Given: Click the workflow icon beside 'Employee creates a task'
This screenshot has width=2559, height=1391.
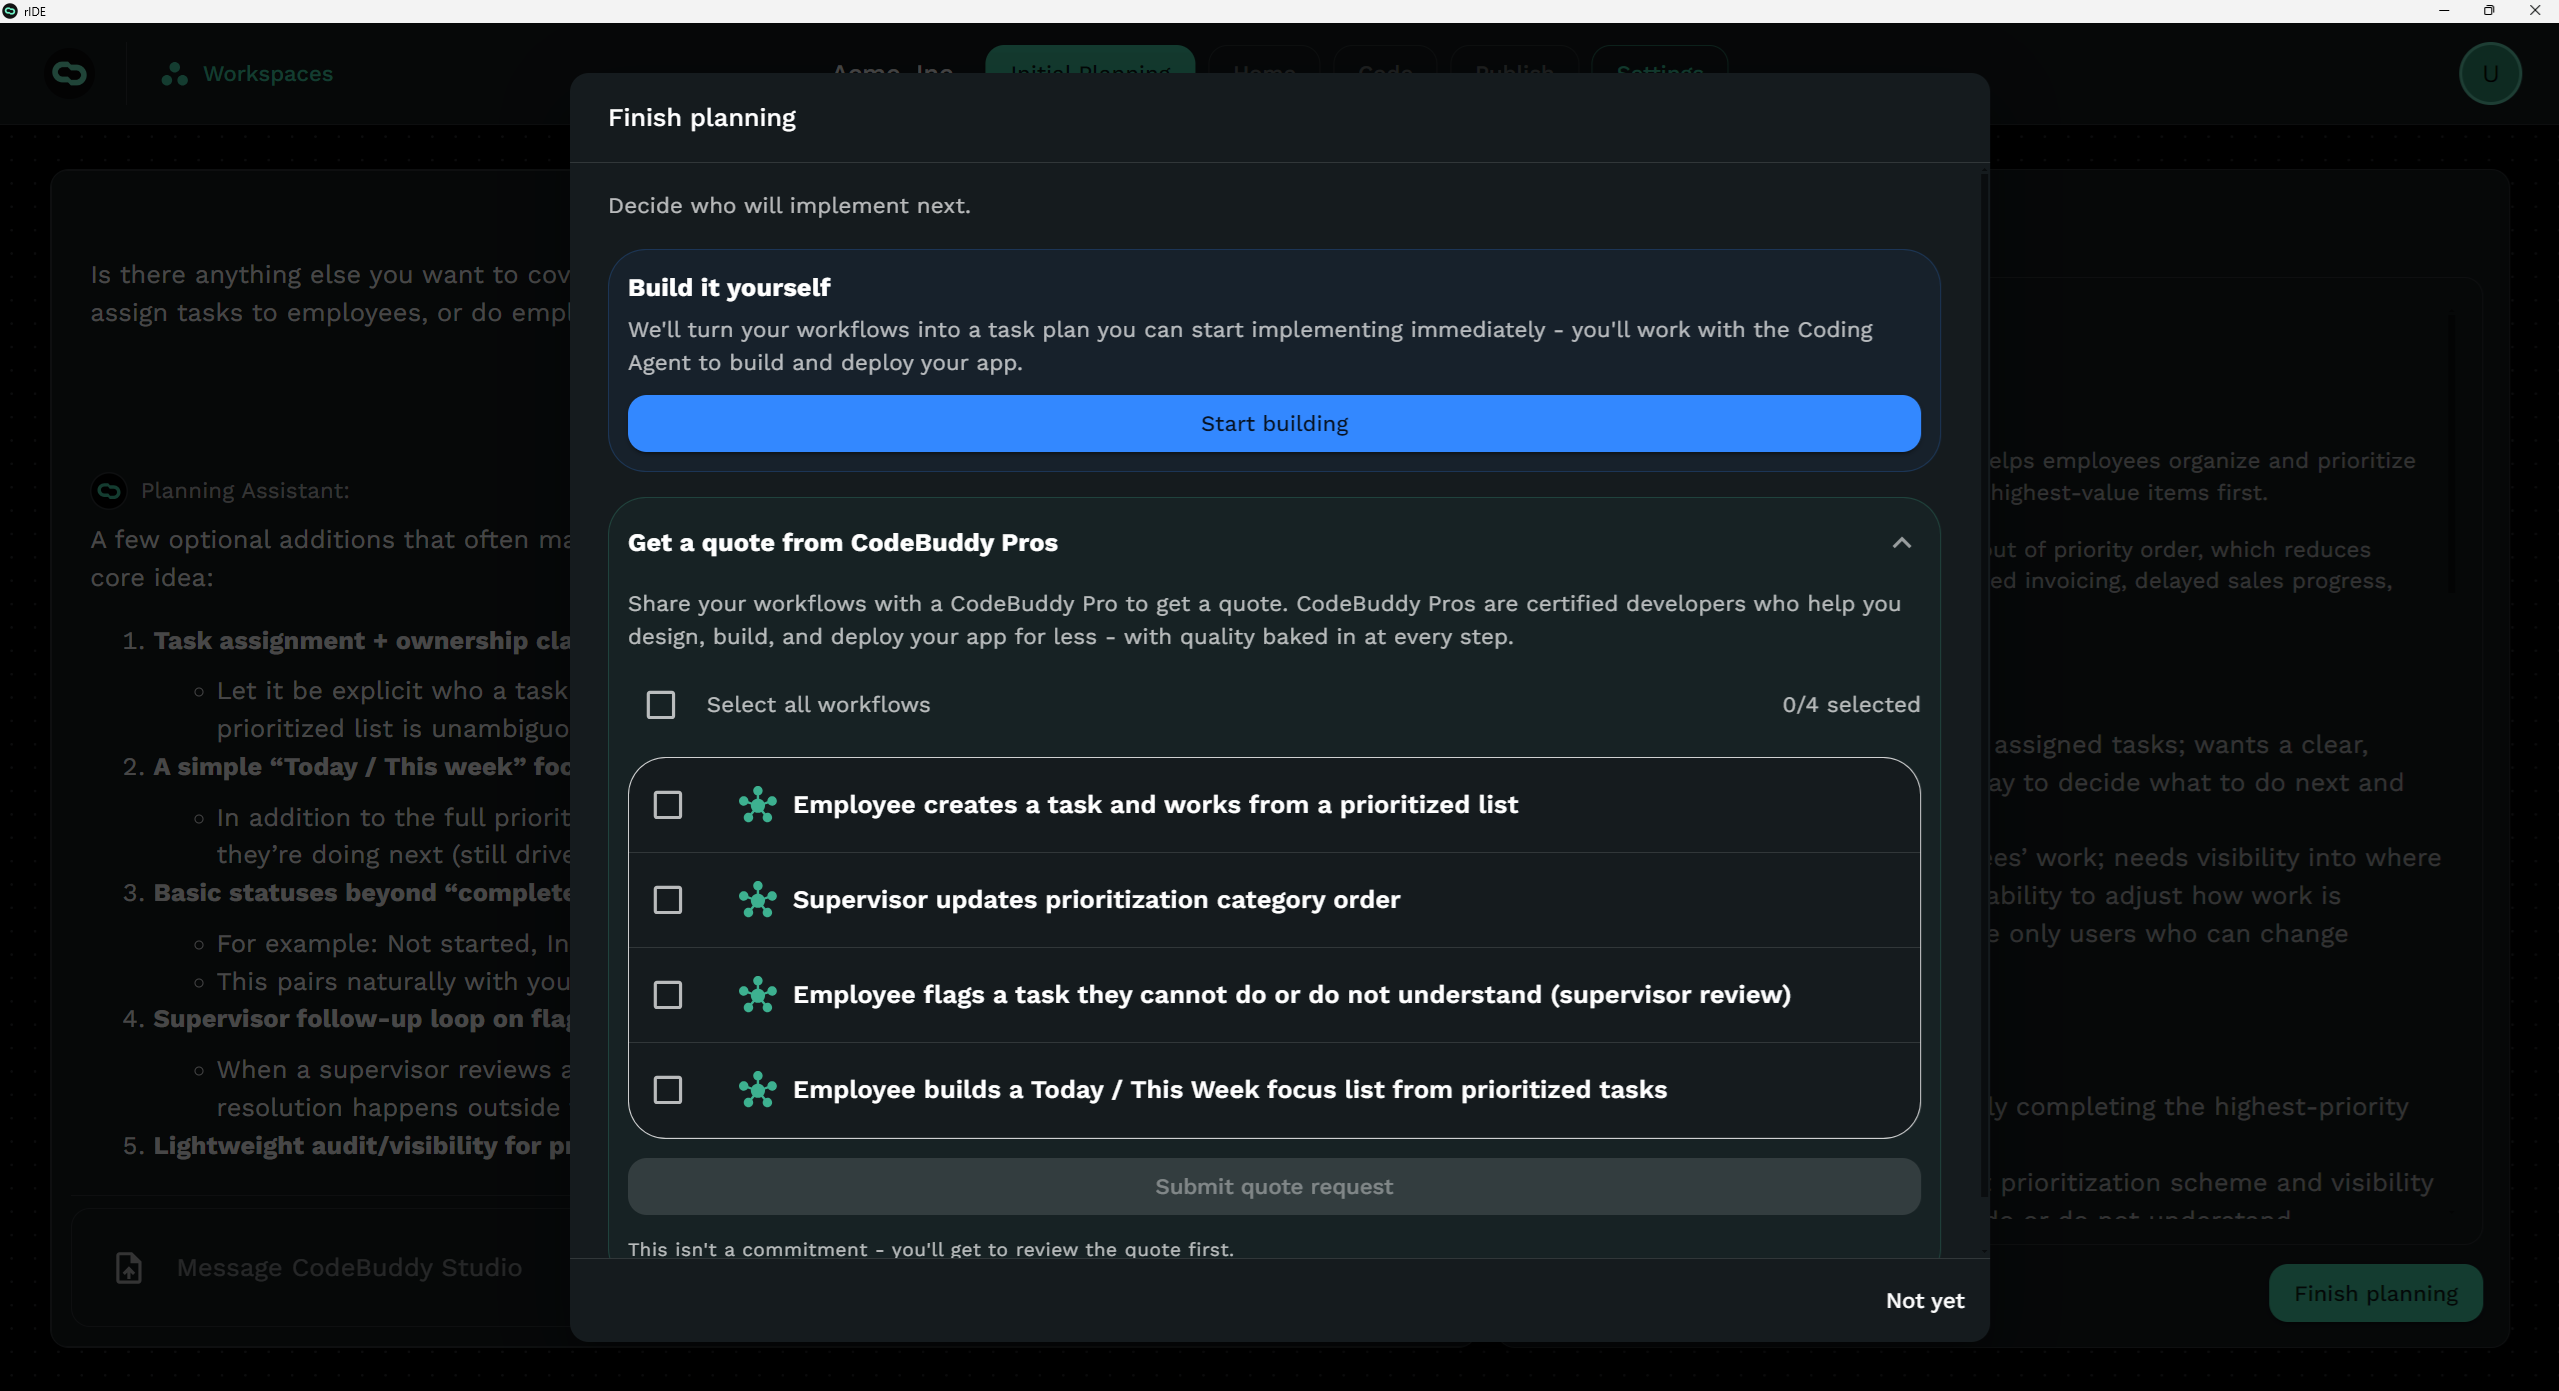Looking at the screenshot, I should (x=757, y=805).
